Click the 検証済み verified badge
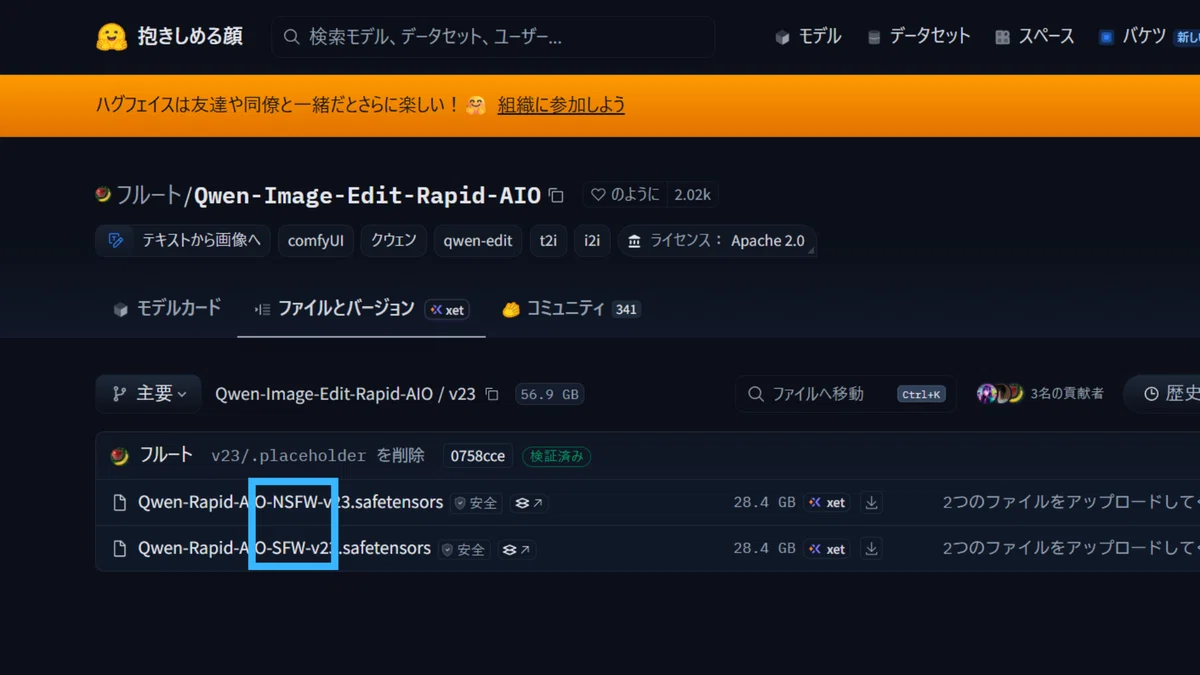 click(556, 456)
